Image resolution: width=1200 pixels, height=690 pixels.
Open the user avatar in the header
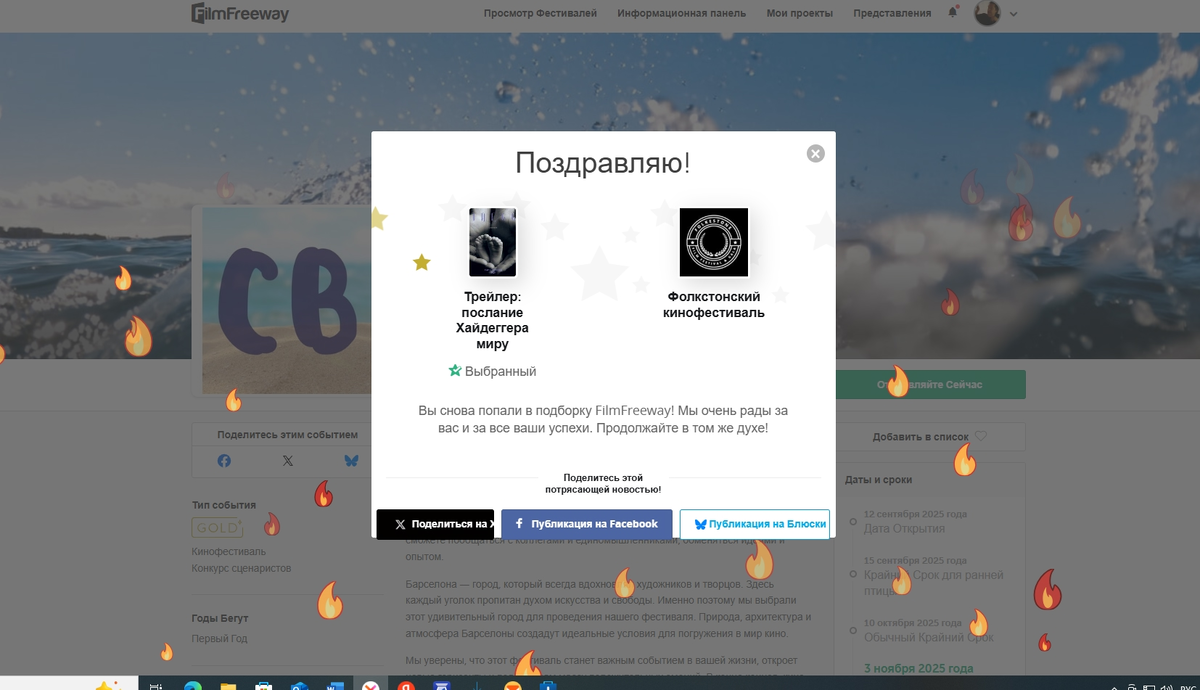pyautogui.click(x=987, y=13)
